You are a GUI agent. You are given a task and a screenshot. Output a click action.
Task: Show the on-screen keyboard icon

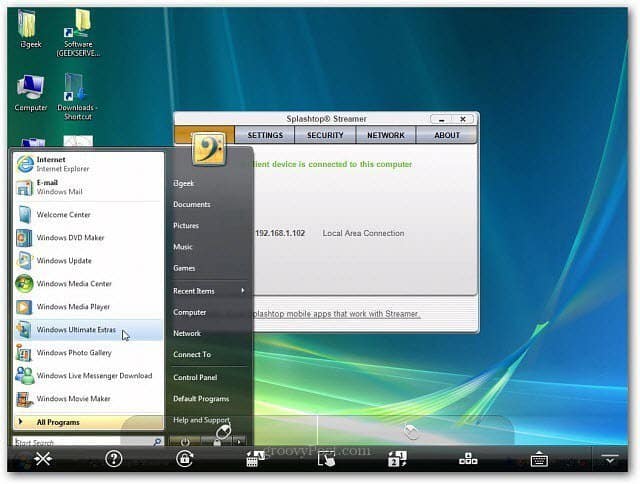[539, 459]
